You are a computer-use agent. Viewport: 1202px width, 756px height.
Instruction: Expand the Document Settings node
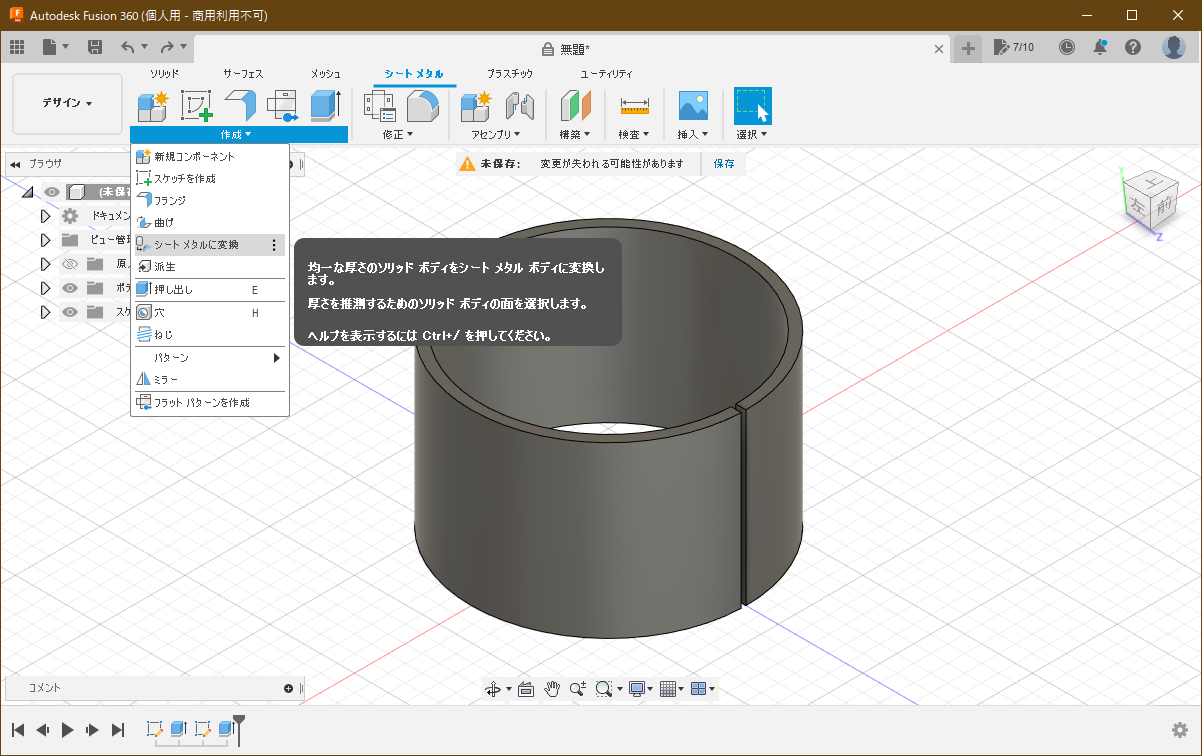45,216
